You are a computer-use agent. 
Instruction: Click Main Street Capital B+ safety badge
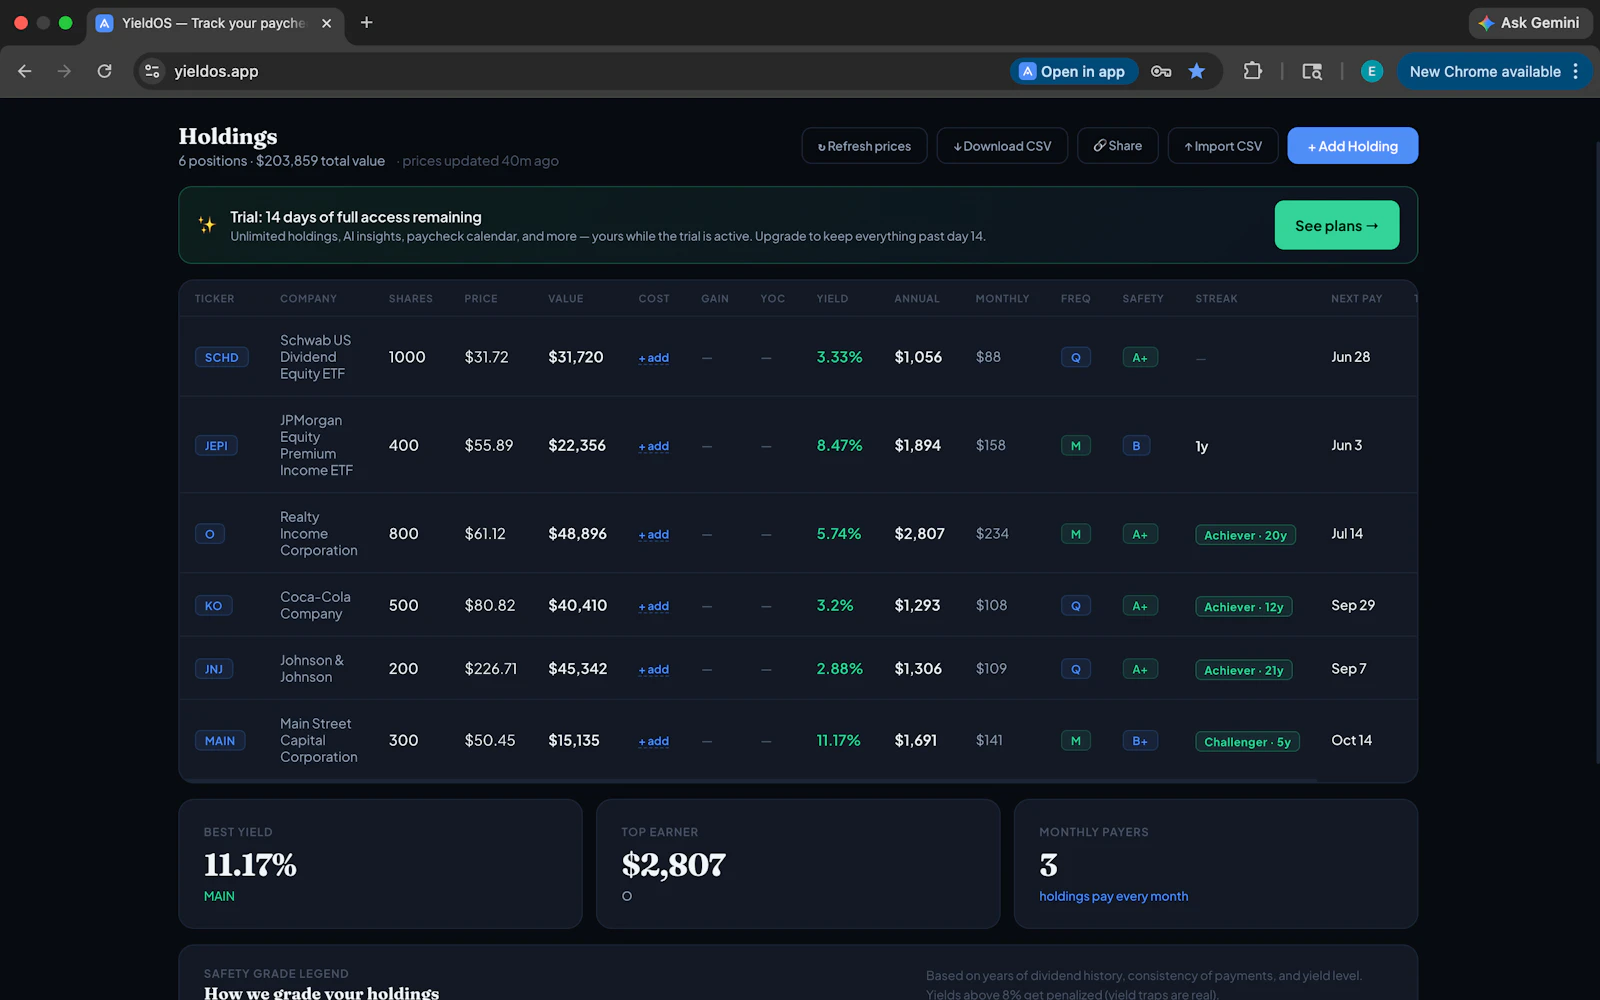[1140, 741]
